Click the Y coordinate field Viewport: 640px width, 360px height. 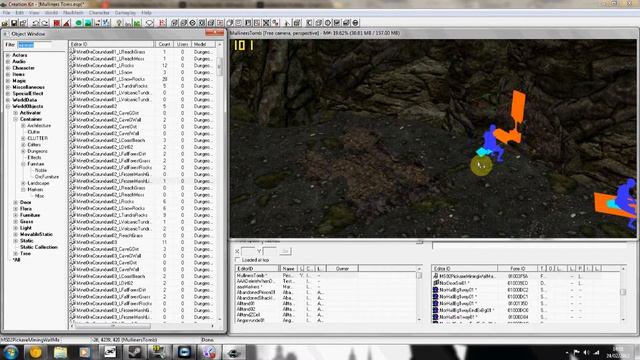point(270,251)
